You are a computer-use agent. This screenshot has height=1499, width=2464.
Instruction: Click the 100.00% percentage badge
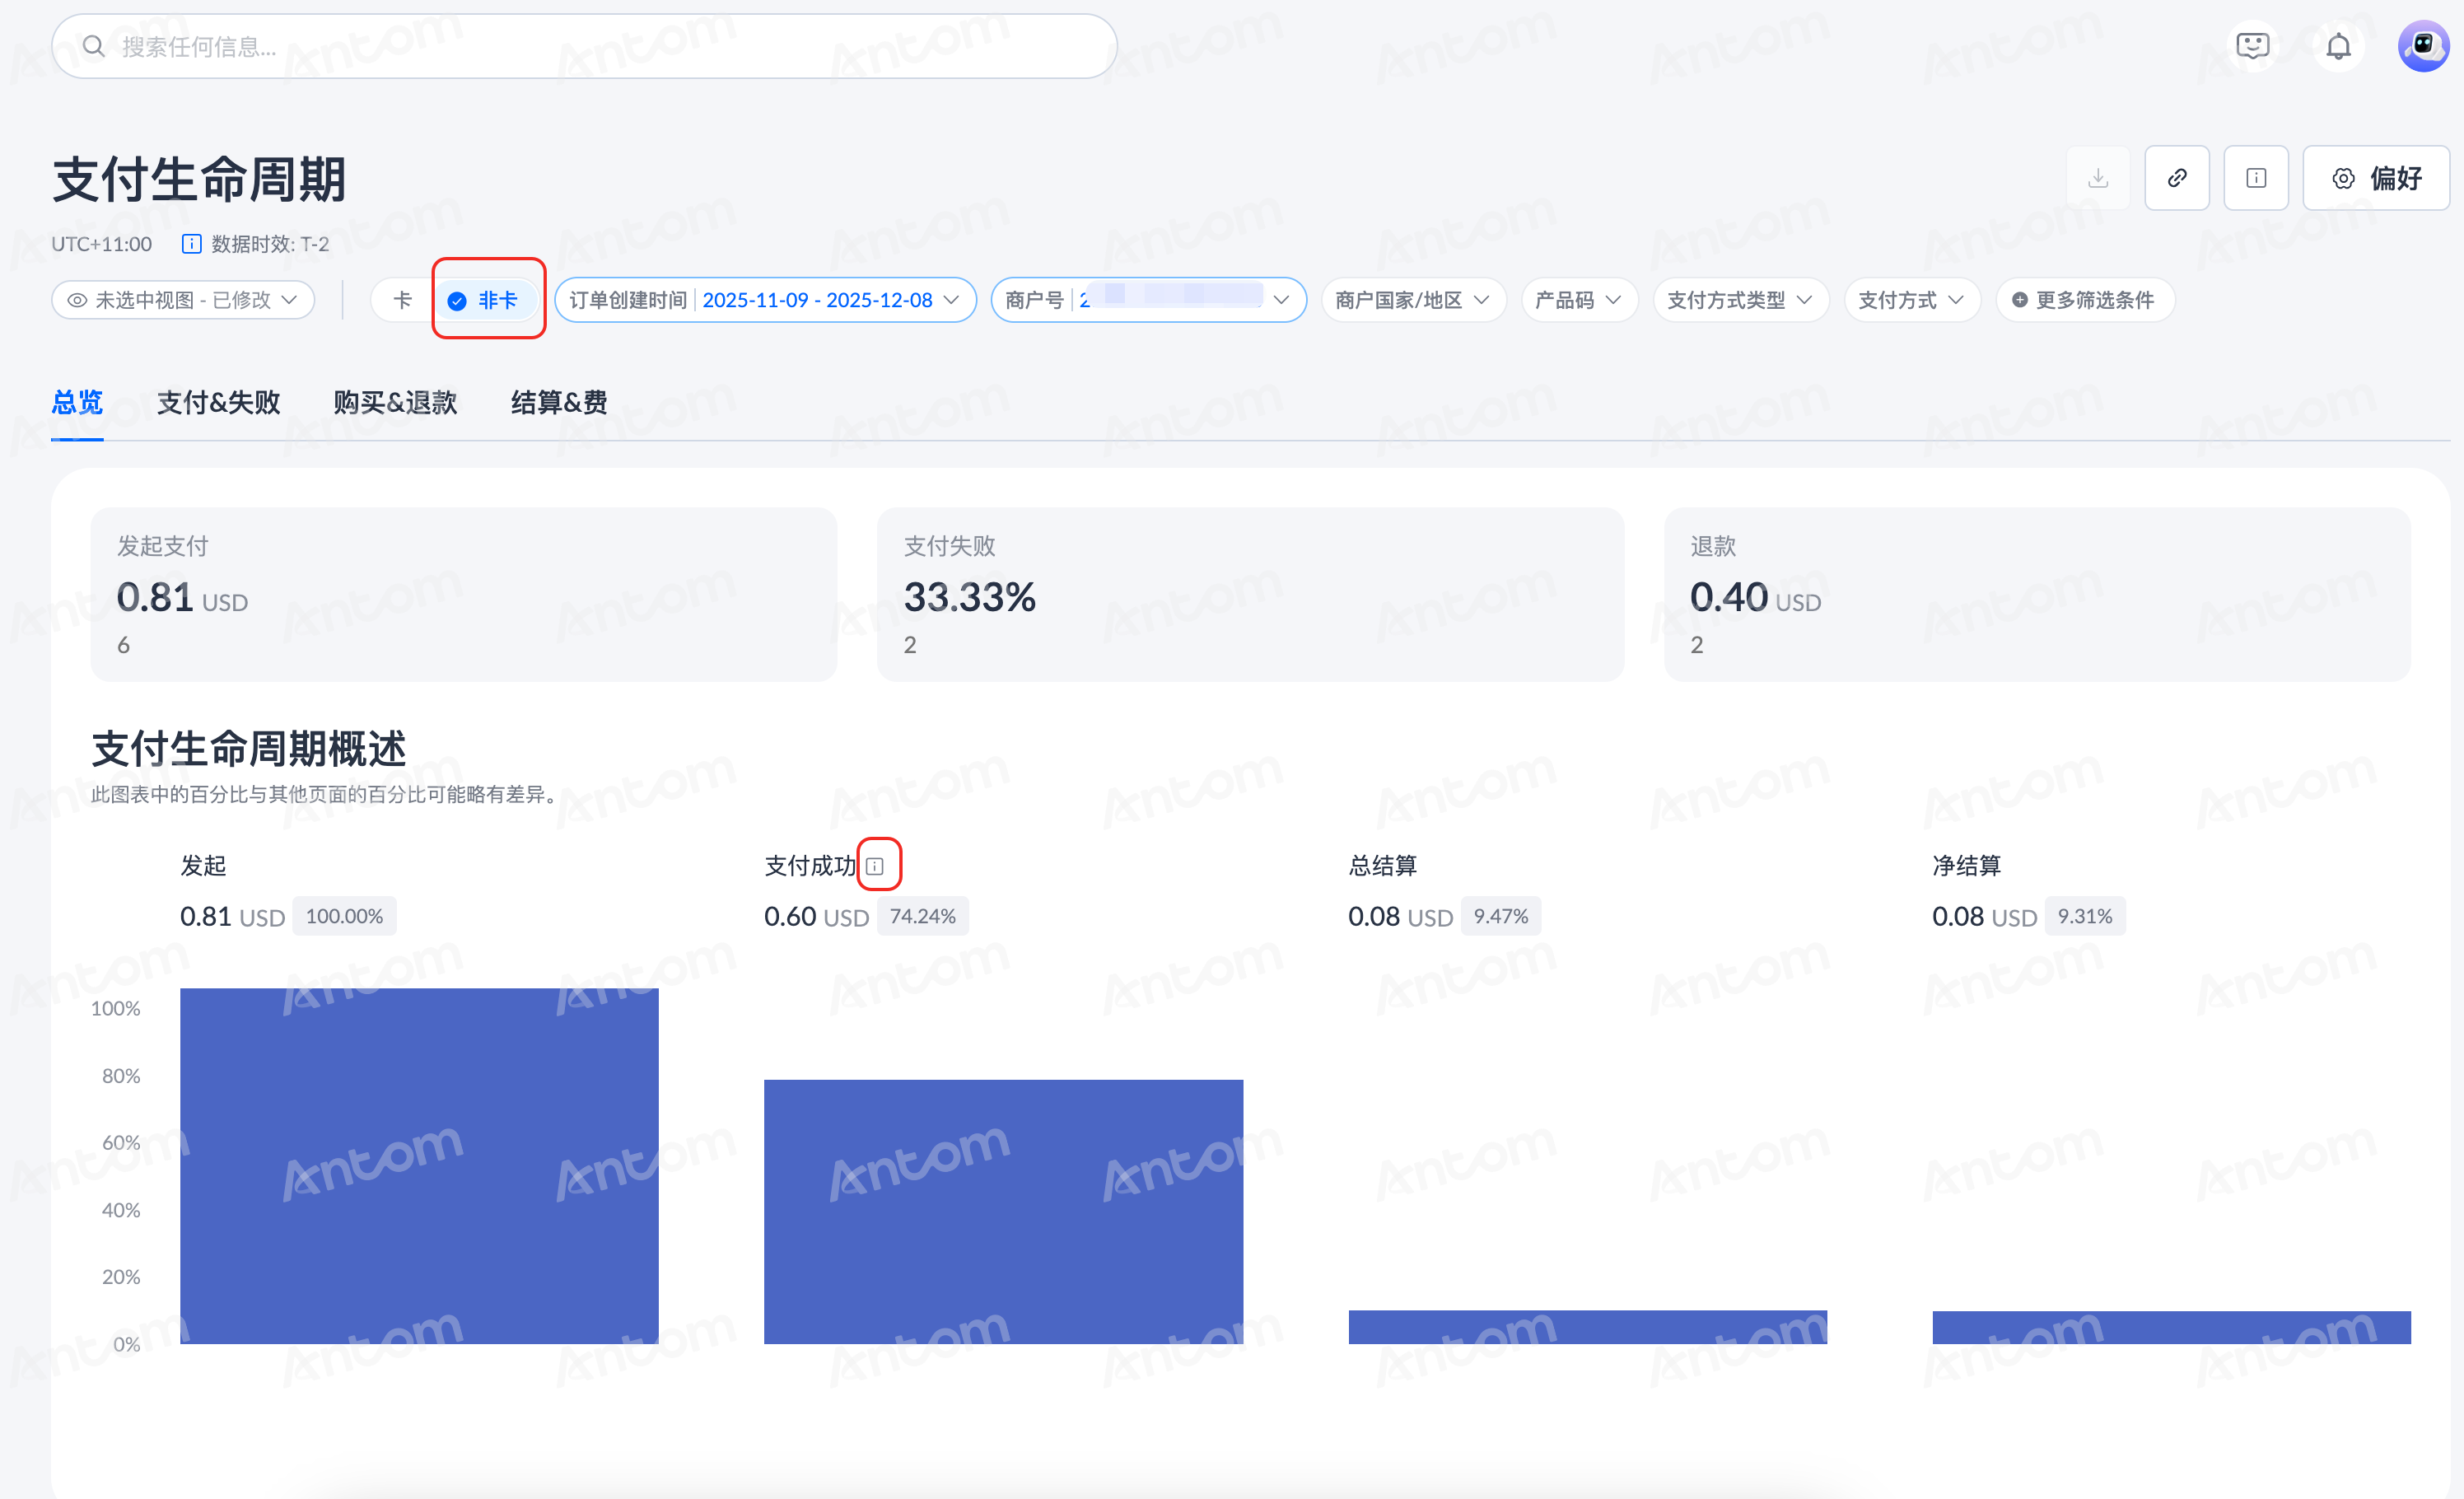click(x=344, y=916)
